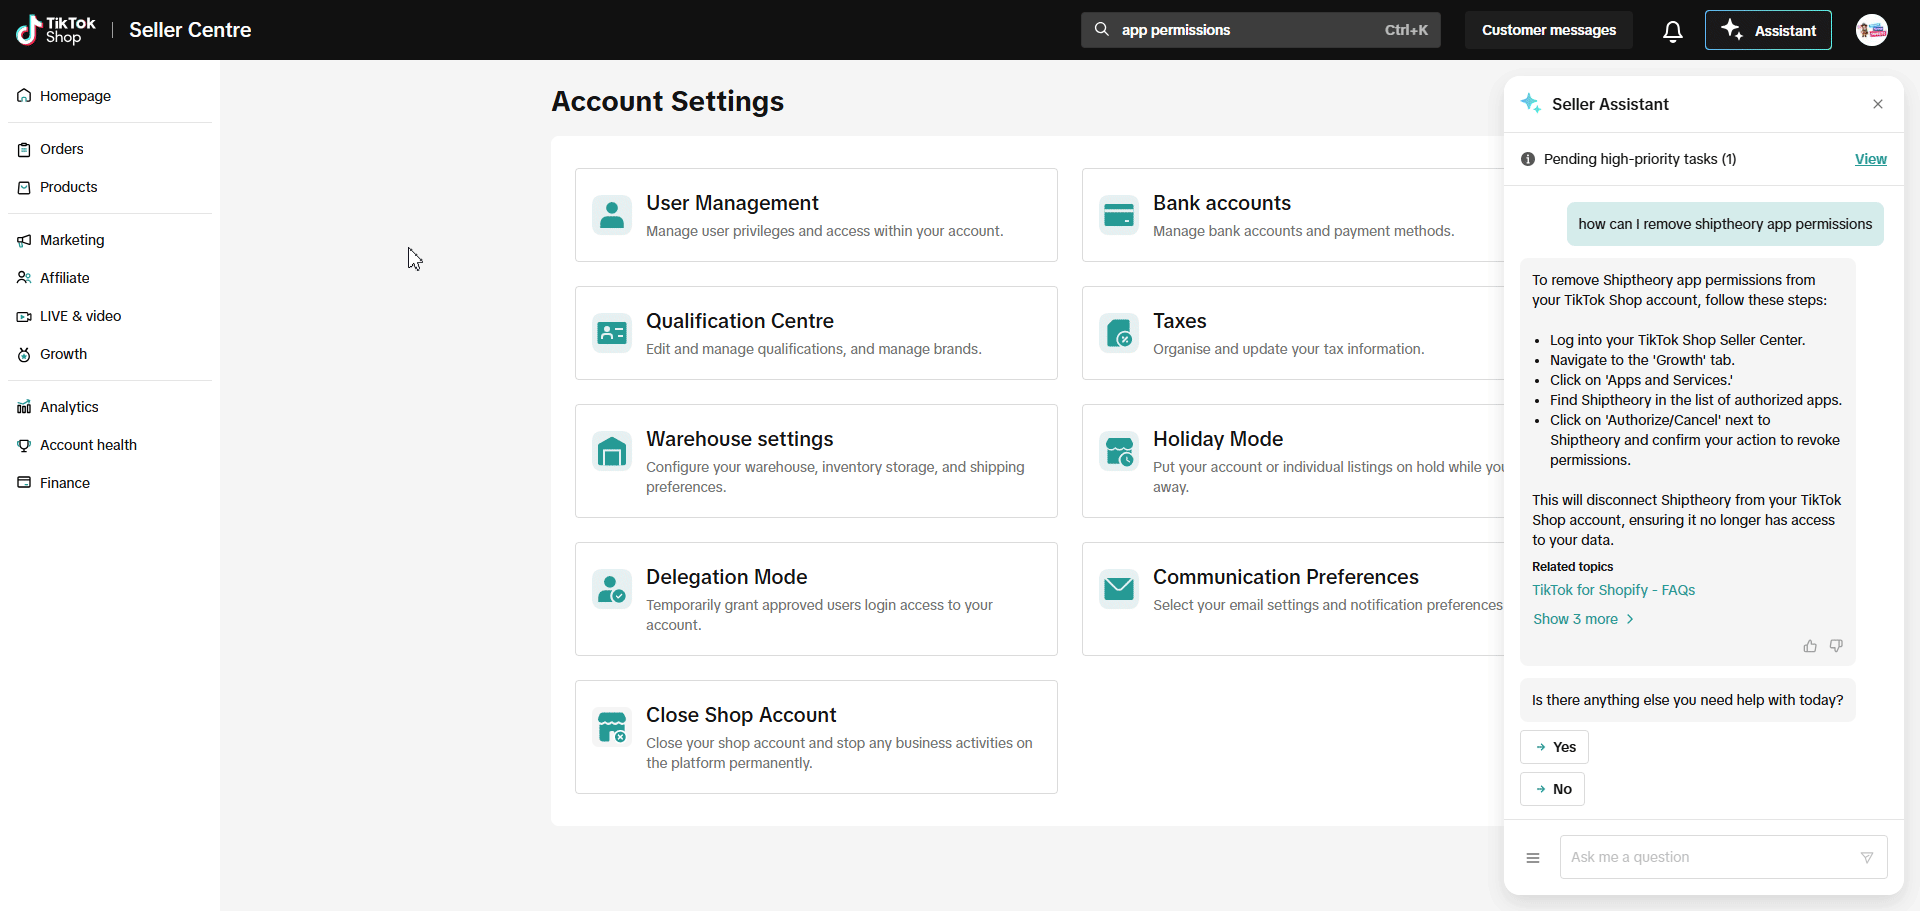1920x911 pixels.
Task: Answer No to the assistant
Action: click(1552, 789)
